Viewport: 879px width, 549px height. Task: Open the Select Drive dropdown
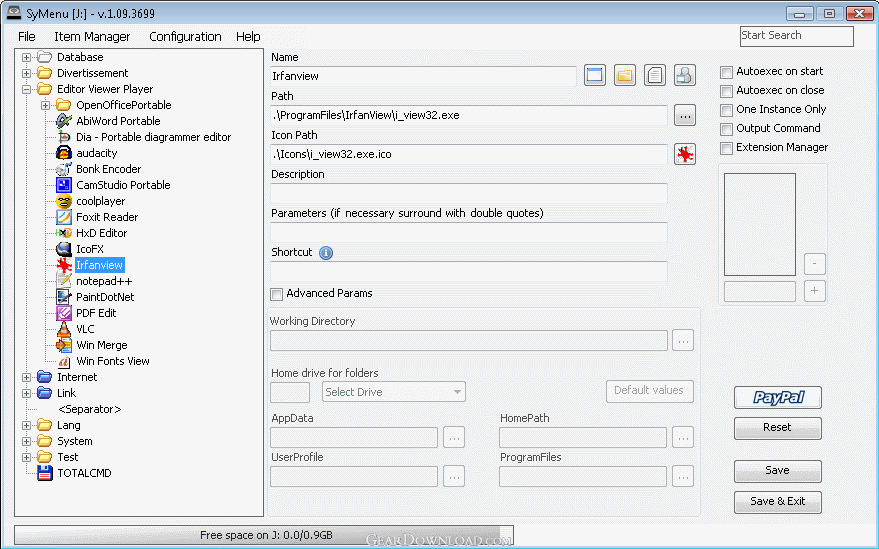(x=394, y=392)
